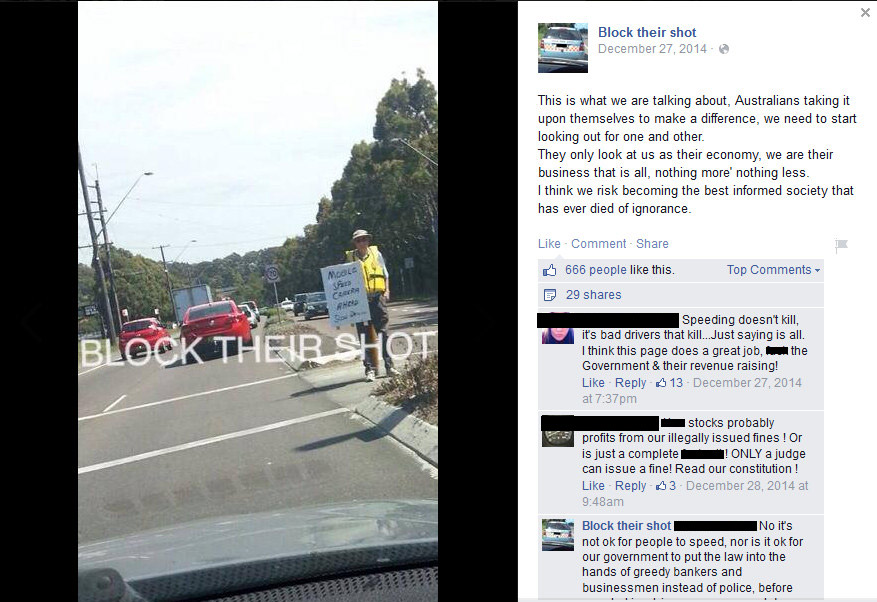Image resolution: width=877 pixels, height=602 pixels.
Task: Like the comment about illegally issued fines
Action: pyautogui.click(x=593, y=486)
